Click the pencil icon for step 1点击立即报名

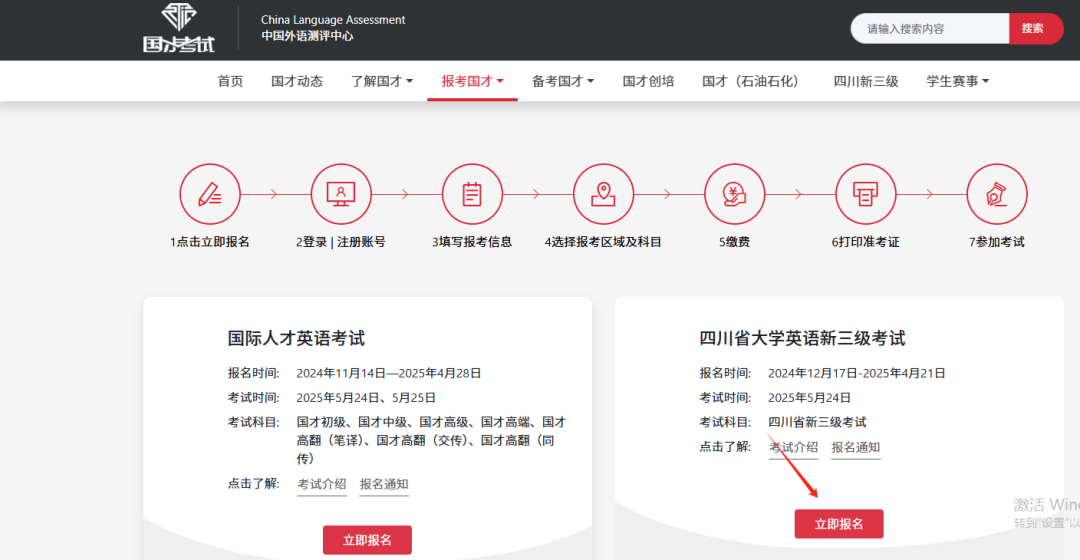(x=210, y=194)
